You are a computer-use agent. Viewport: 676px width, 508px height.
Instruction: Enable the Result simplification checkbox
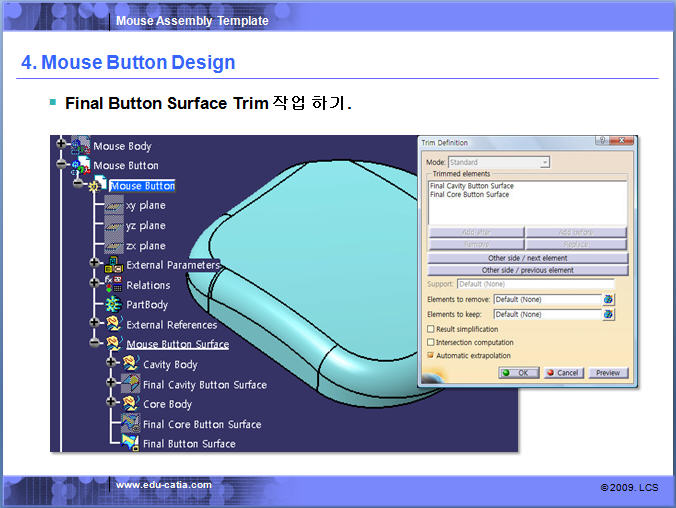(431, 329)
